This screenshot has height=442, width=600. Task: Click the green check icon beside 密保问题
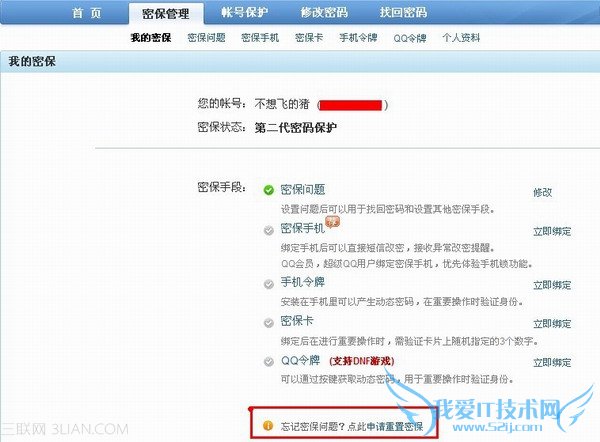tap(269, 190)
